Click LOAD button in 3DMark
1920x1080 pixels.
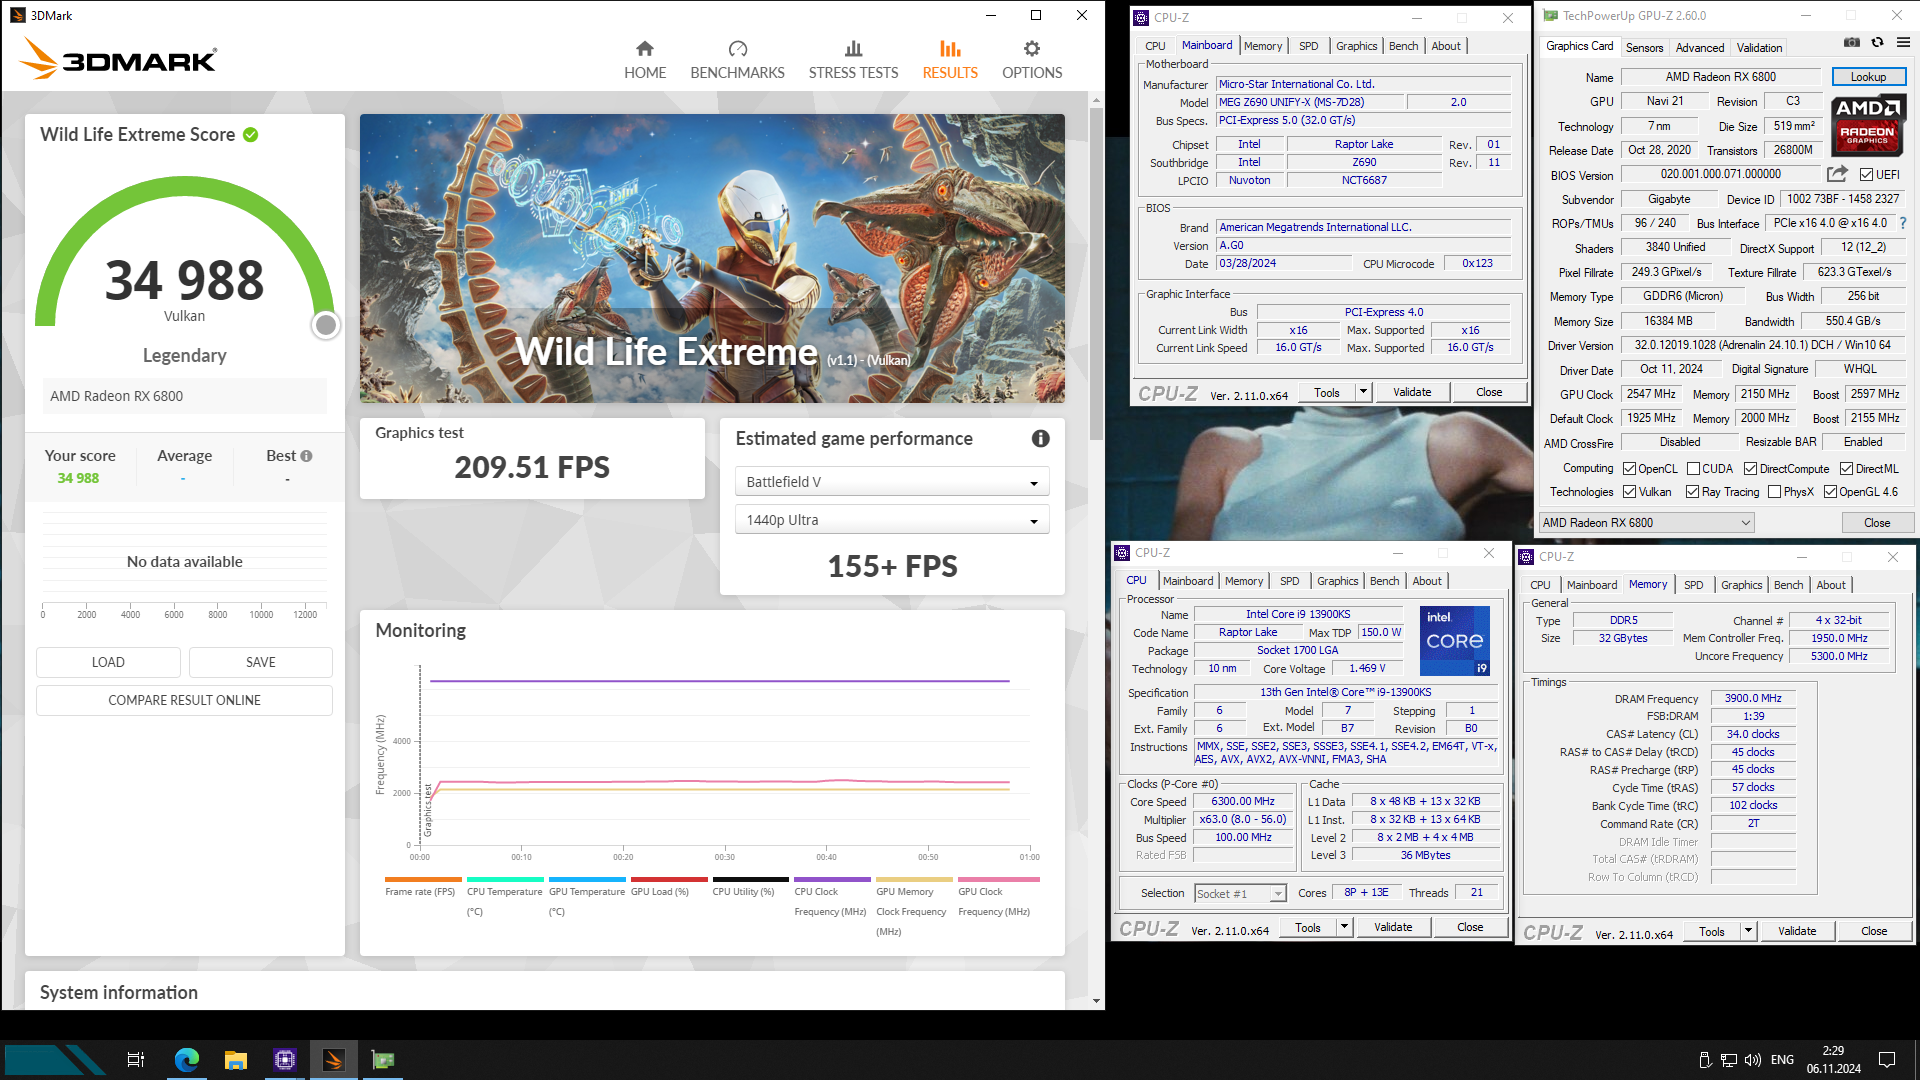point(108,662)
